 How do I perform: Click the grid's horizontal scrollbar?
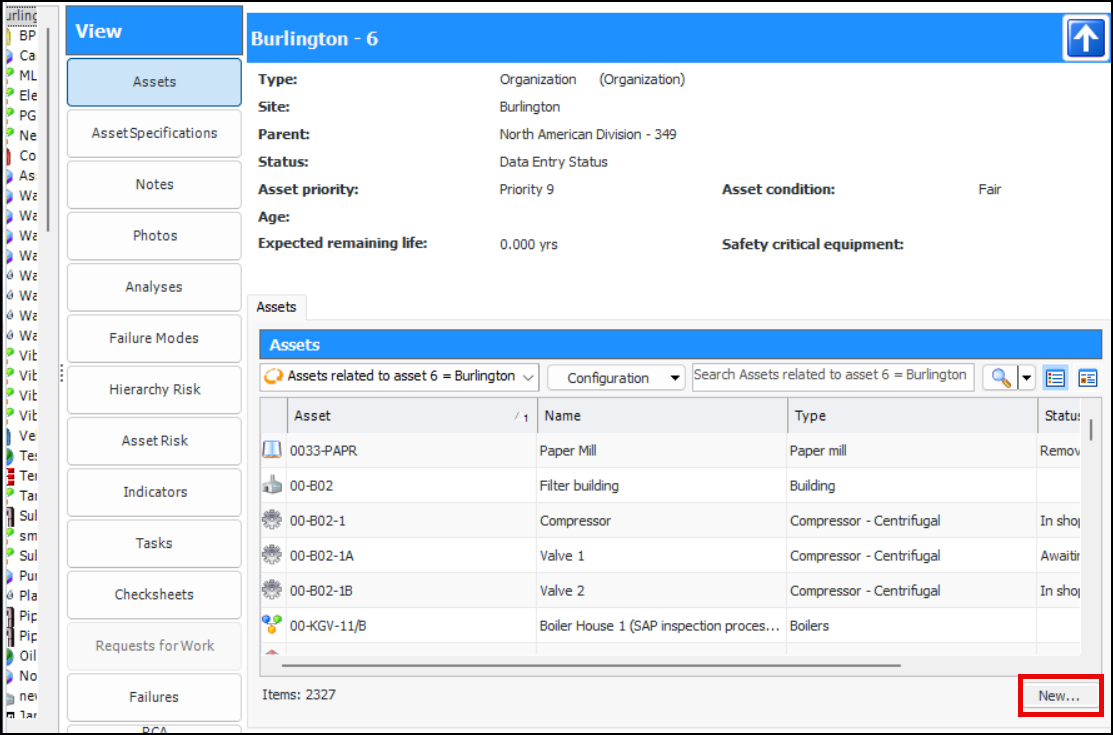click(x=592, y=664)
